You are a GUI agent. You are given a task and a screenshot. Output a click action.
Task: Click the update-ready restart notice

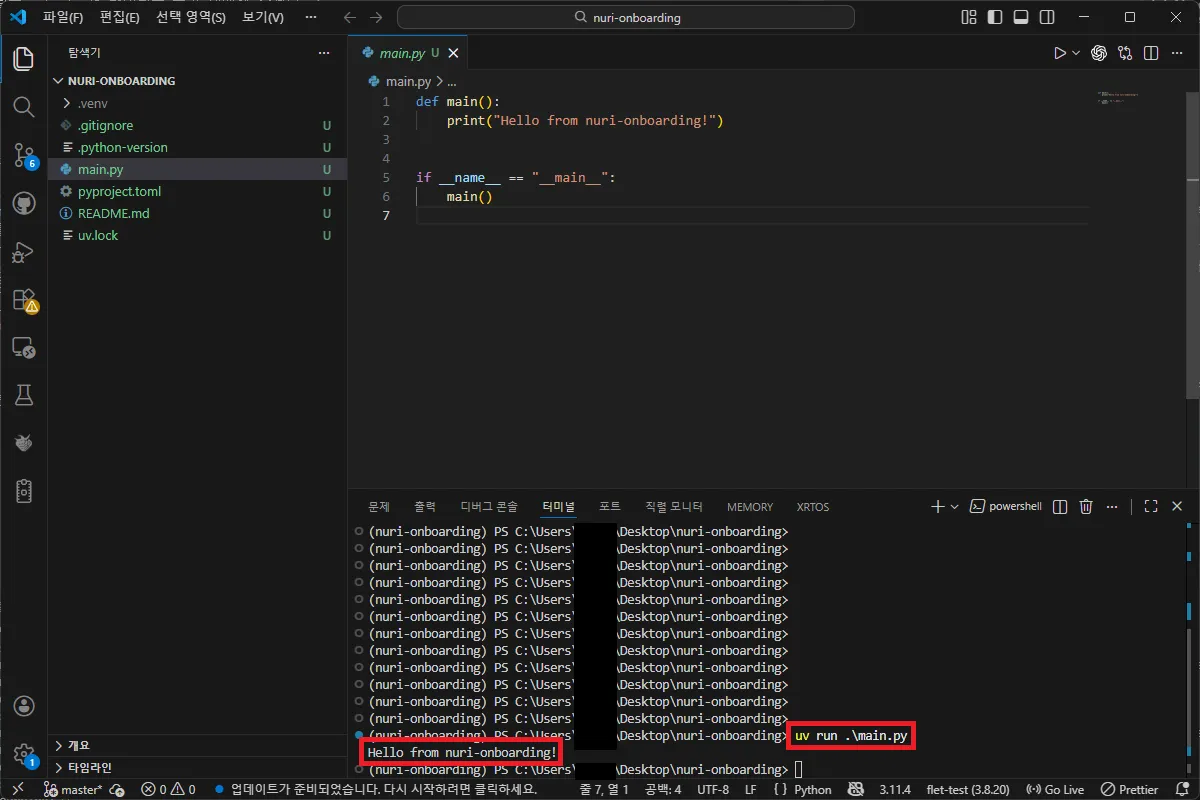tap(375, 790)
